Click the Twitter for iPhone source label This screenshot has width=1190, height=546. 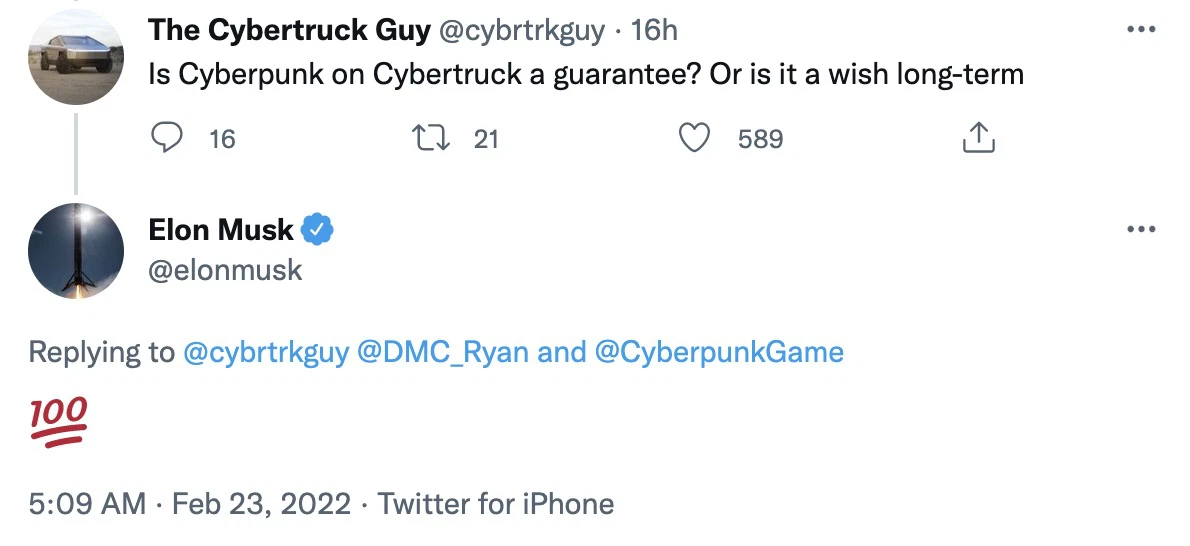(x=496, y=503)
